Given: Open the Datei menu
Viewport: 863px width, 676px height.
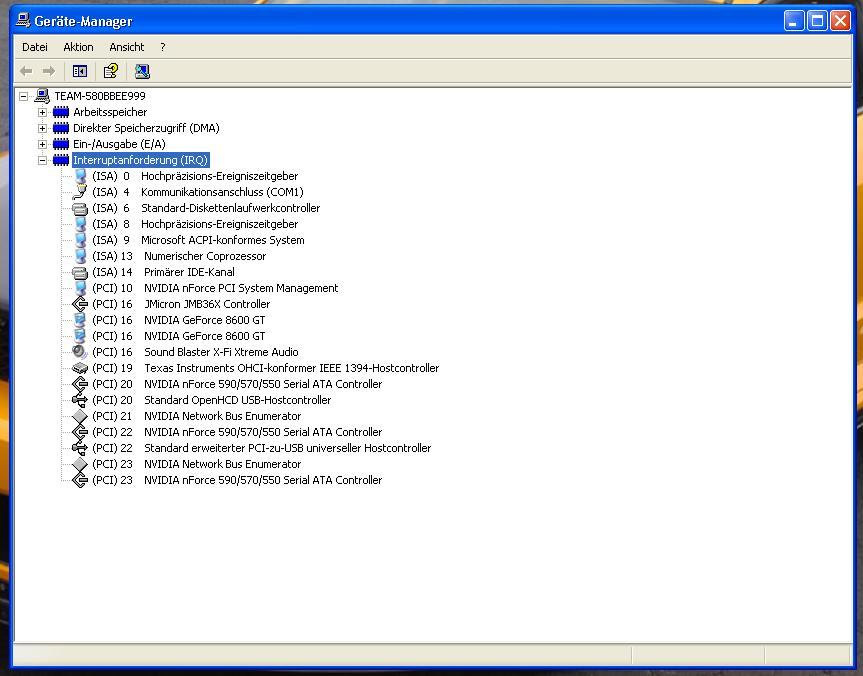Looking at the screenshot, I should (35, 47).
